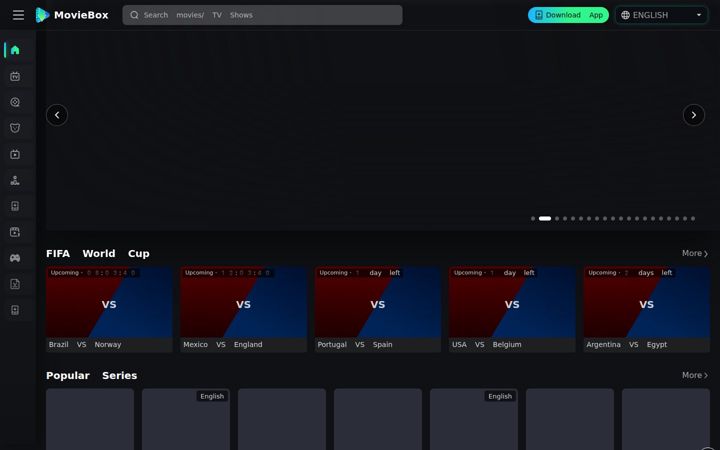Open the clapperboard play sidebar icon
Image resolution: width=720 pixels, height=450 pixels.
(15, 232)
